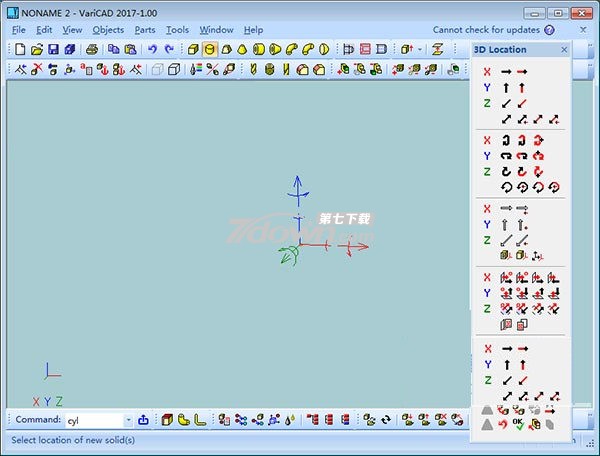Click the L-shaped profile solid icon in bottom toolbar
The image size is (600, 456).
point(200,420)
